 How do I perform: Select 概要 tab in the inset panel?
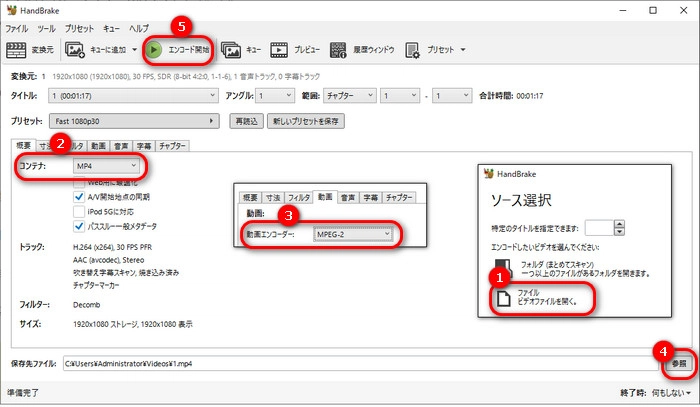click(x=250, y=198)
